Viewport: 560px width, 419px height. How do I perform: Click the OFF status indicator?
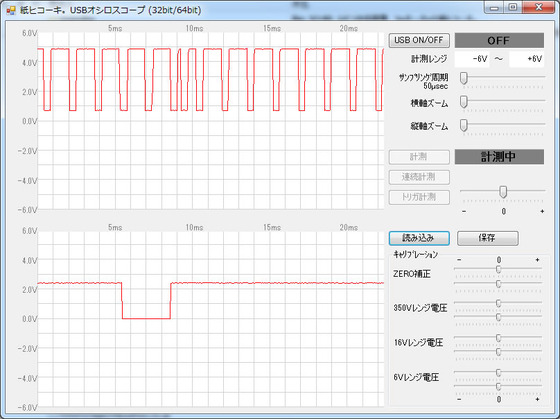[x=499, y=40]
